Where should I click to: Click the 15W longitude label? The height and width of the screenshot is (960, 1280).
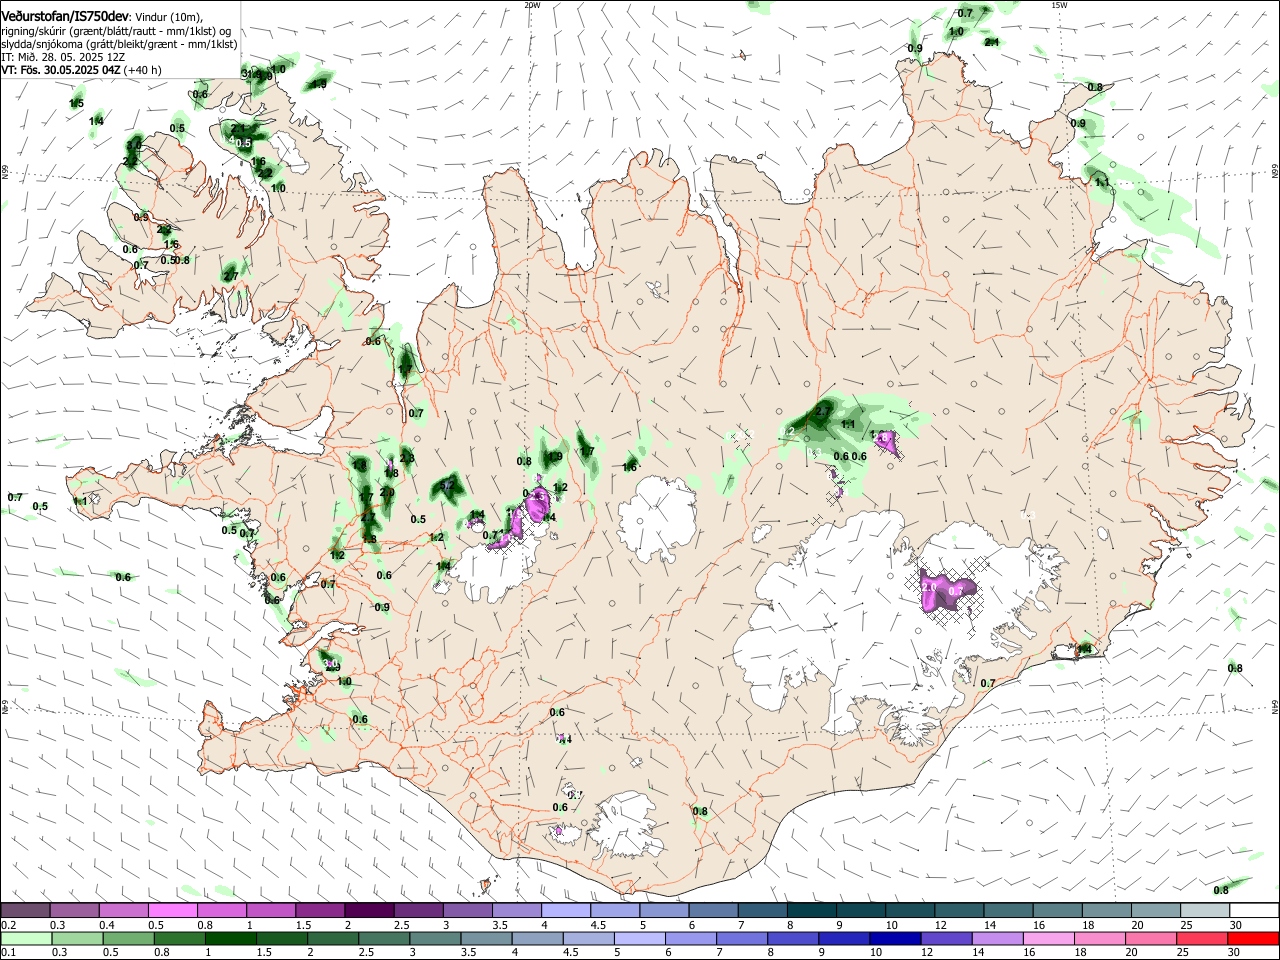point(1059,5)
